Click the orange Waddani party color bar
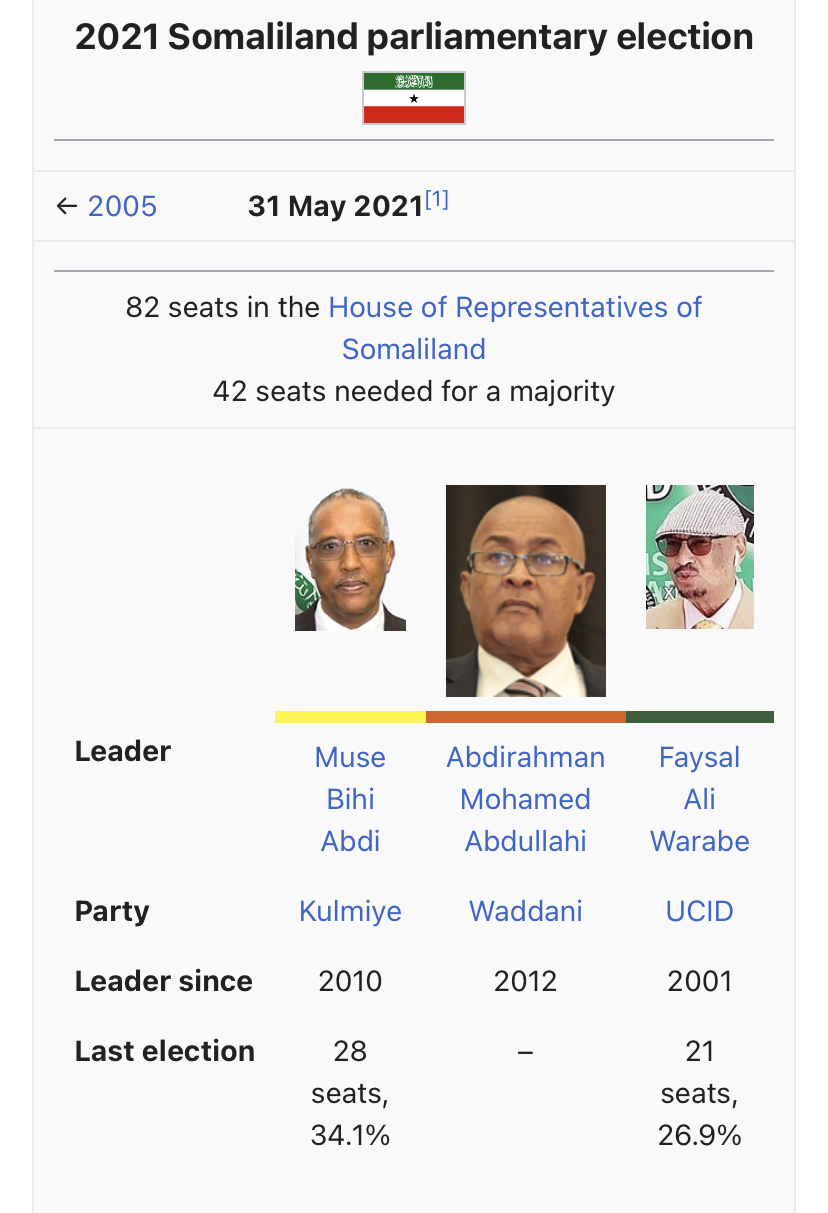Image resolution: width=828 pixels, height=1213 pixels. [x=526, y=716]
